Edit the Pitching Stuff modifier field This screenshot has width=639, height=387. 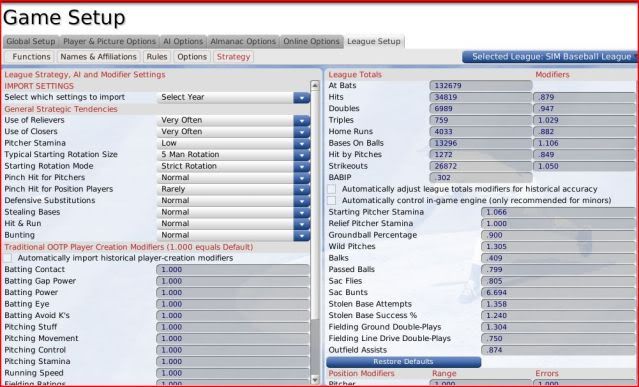point(233,327)
